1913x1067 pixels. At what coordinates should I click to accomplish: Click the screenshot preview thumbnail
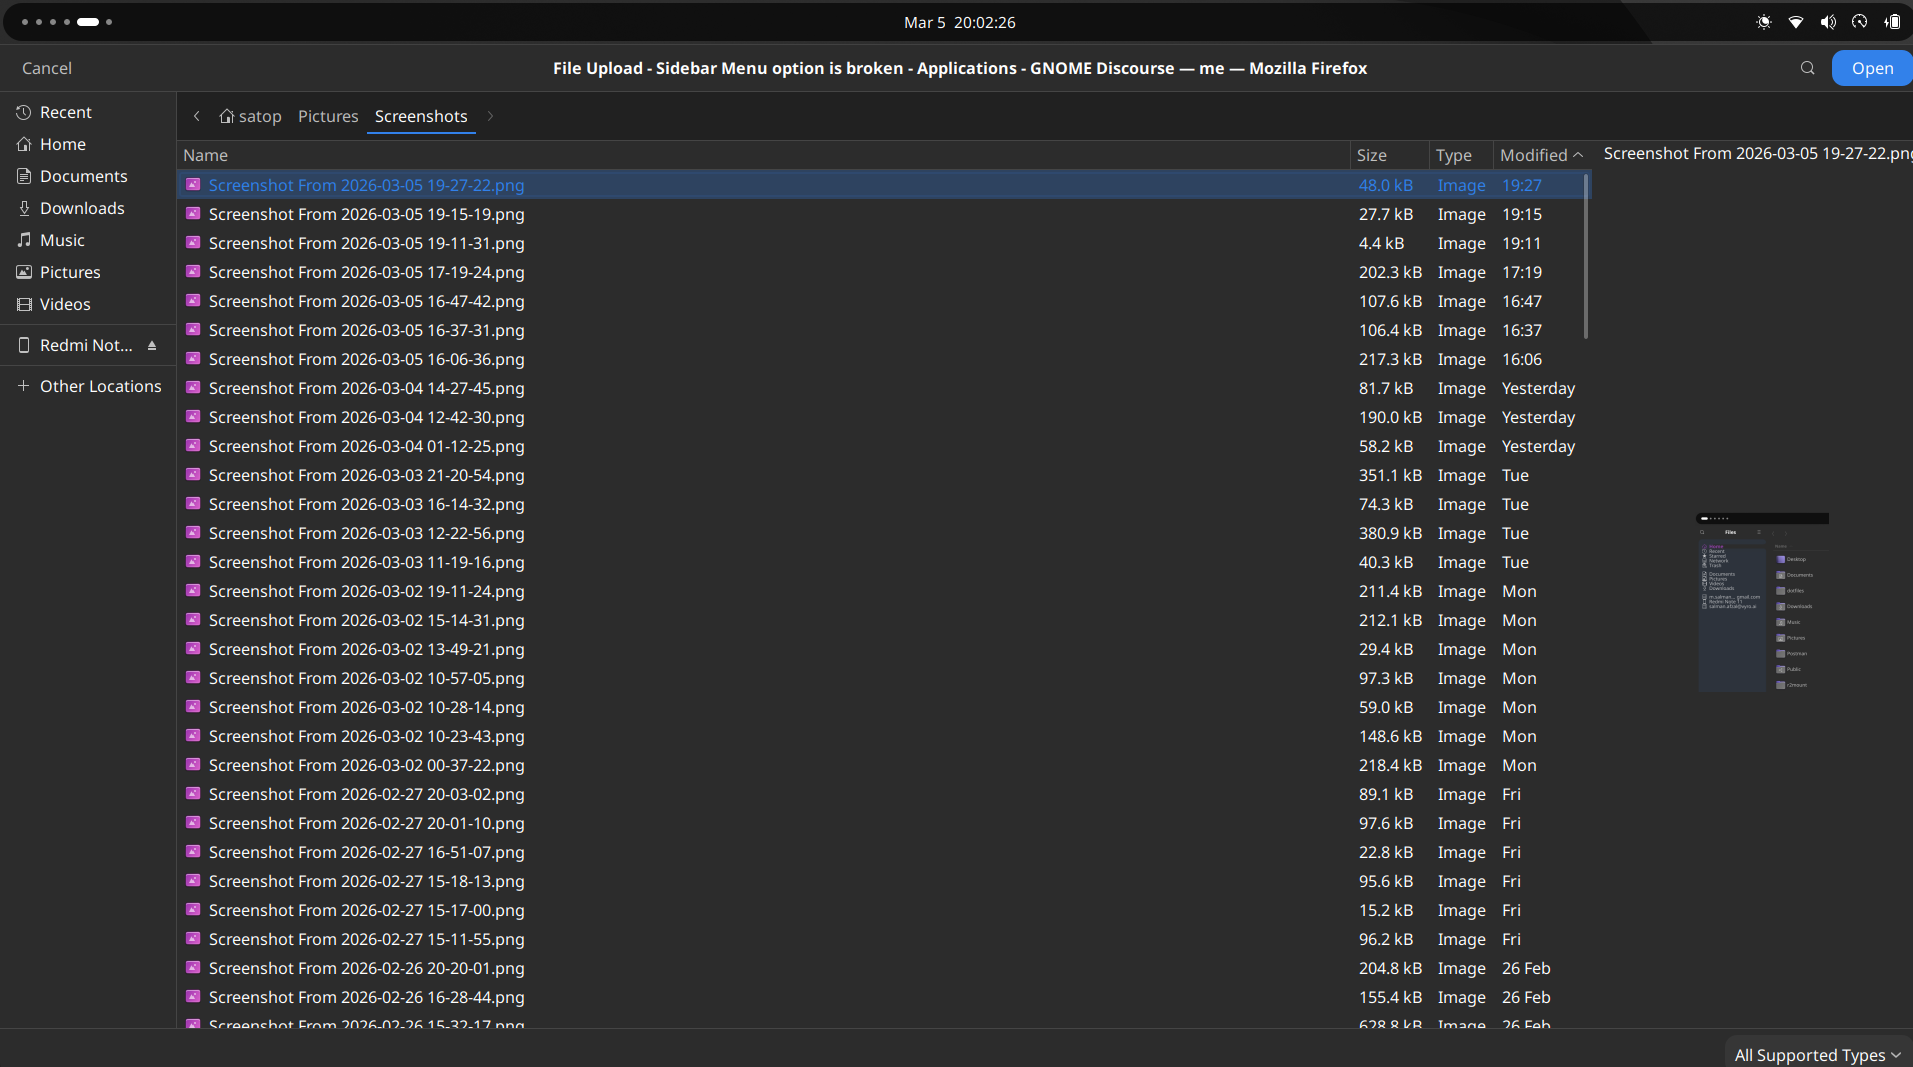(x=1762, y=602)
